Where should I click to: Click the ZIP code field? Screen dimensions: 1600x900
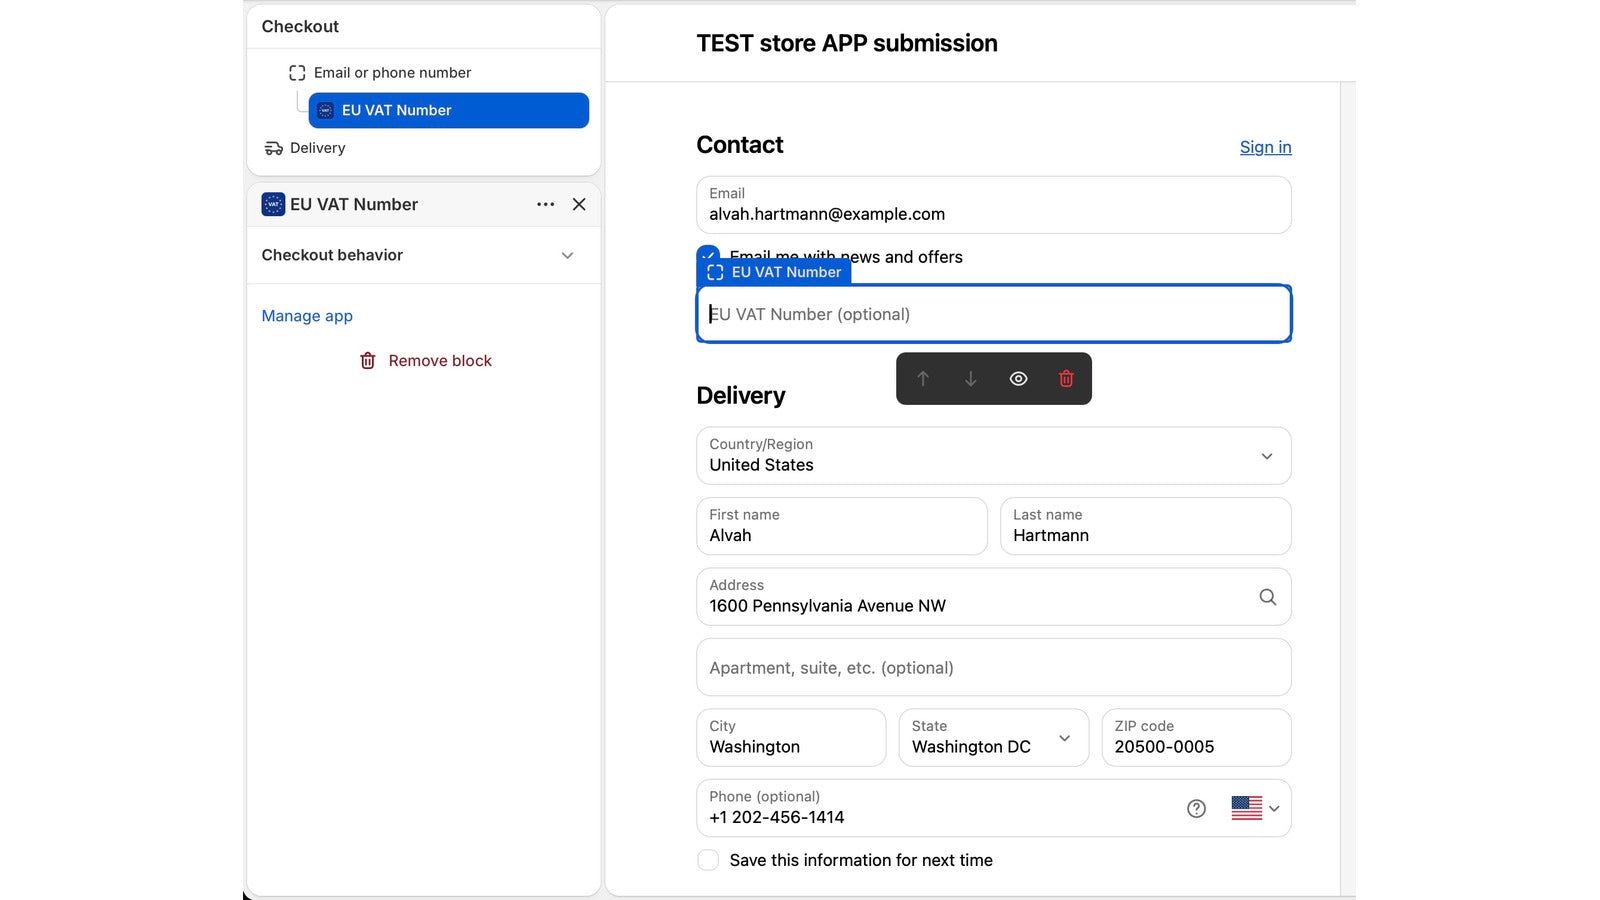1196,738
